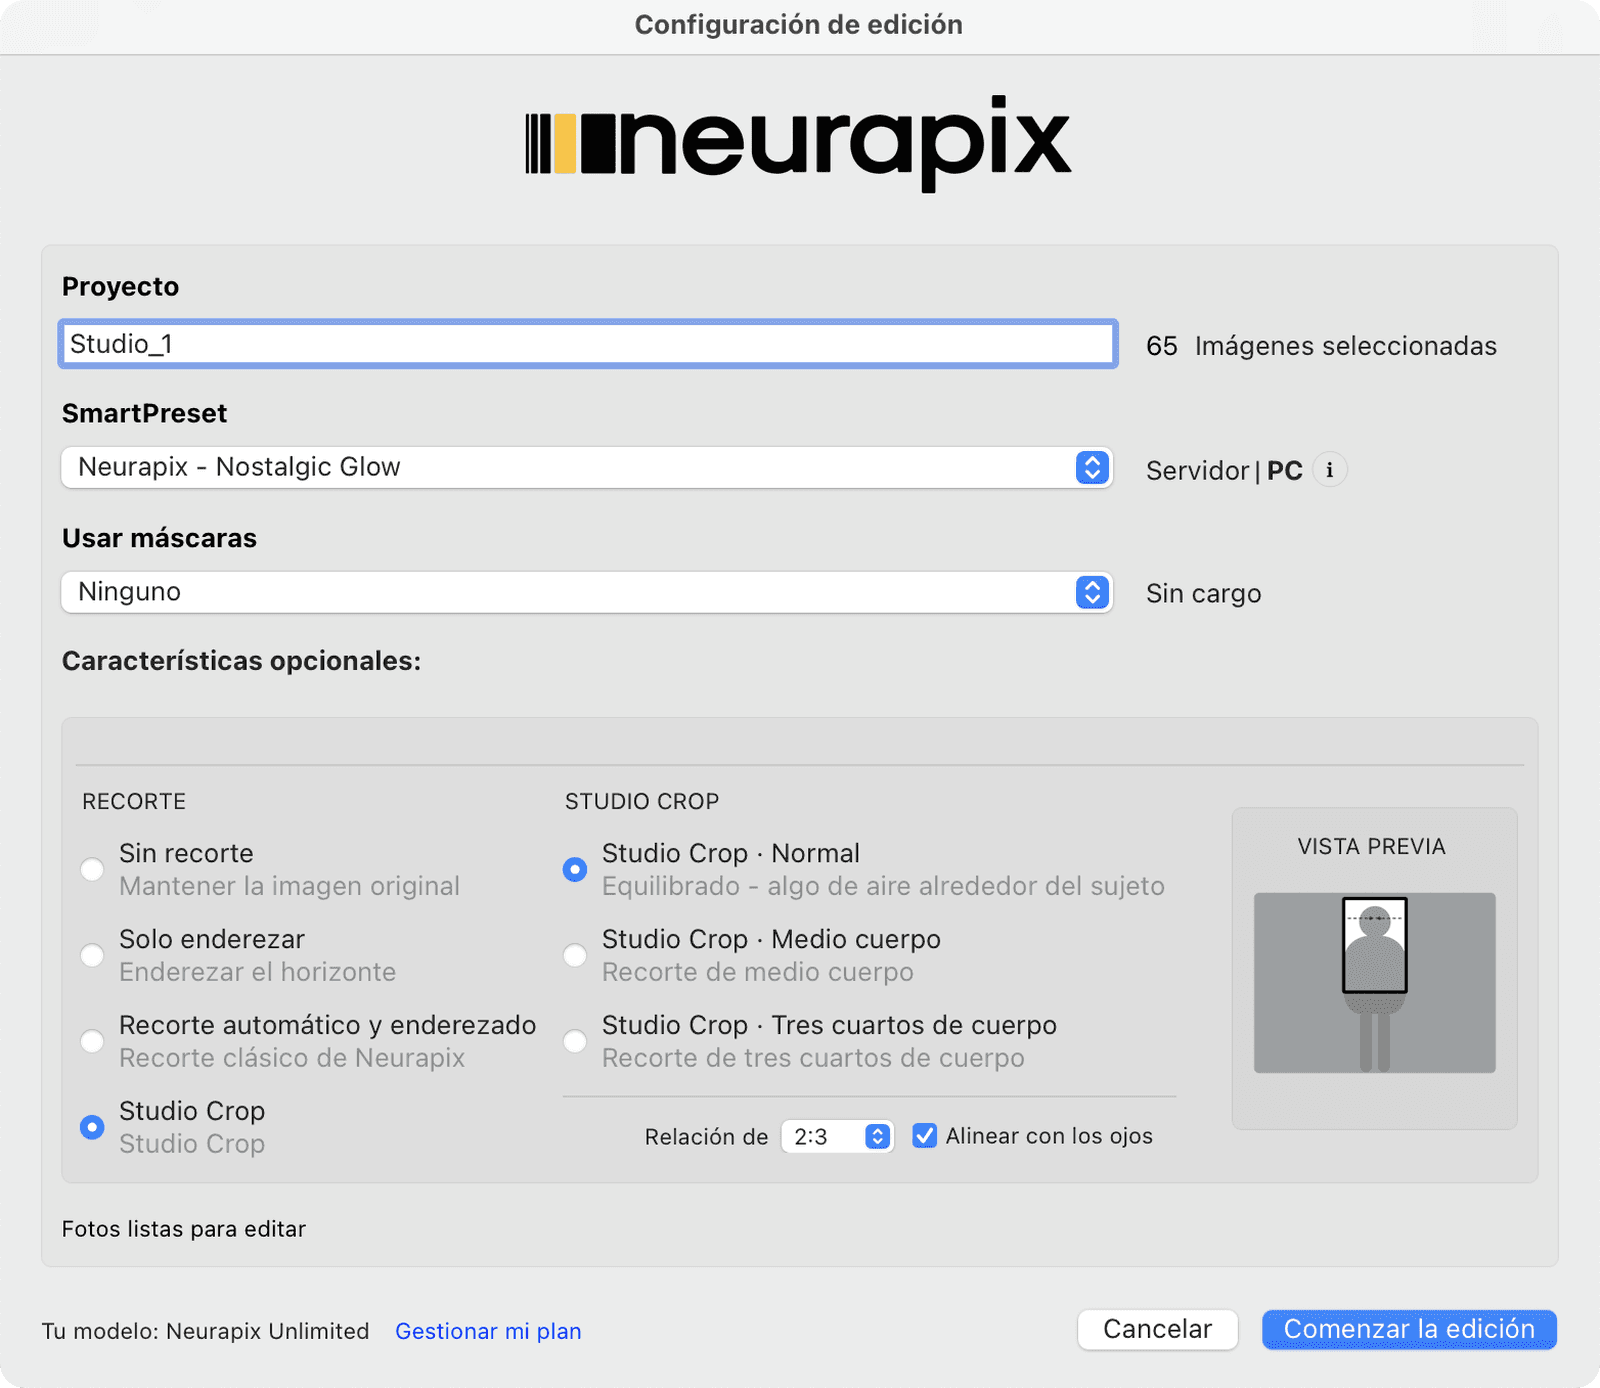Toggle Alinear con los ojos checkbox
1600x1388 pixels.
coord(925,1136)
